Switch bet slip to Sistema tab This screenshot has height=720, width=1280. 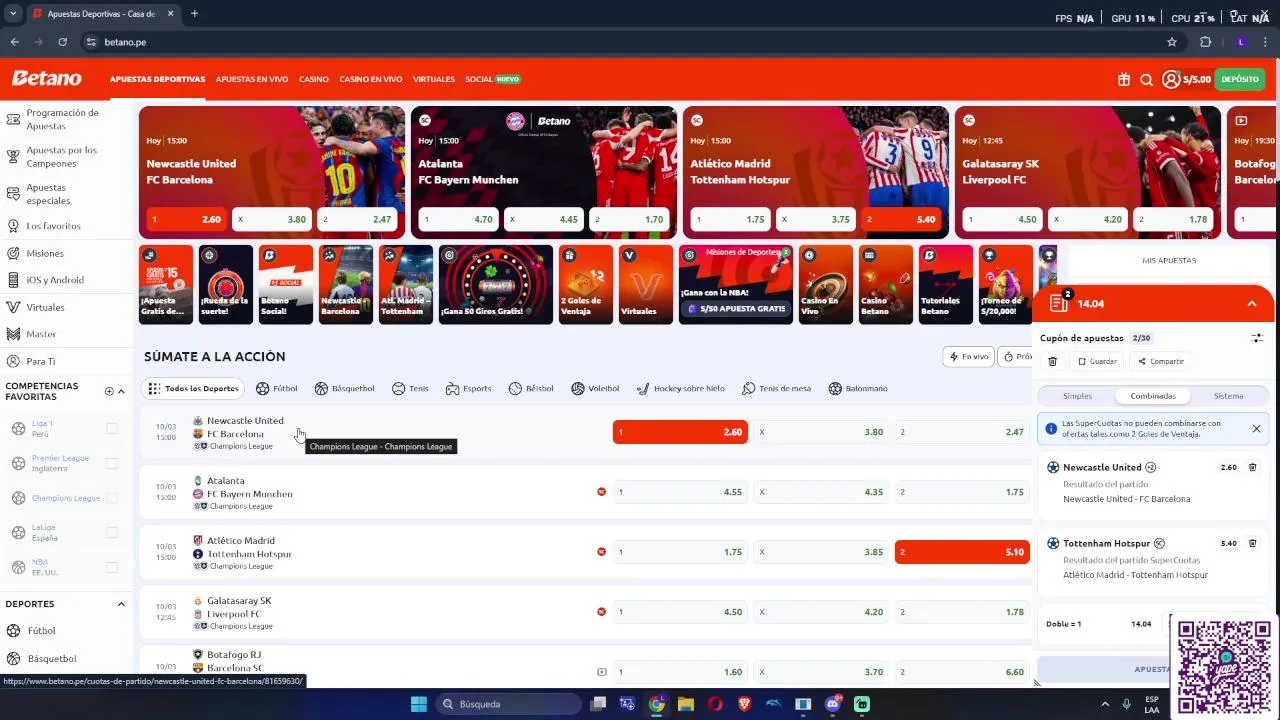click(x=1228, y=396)
